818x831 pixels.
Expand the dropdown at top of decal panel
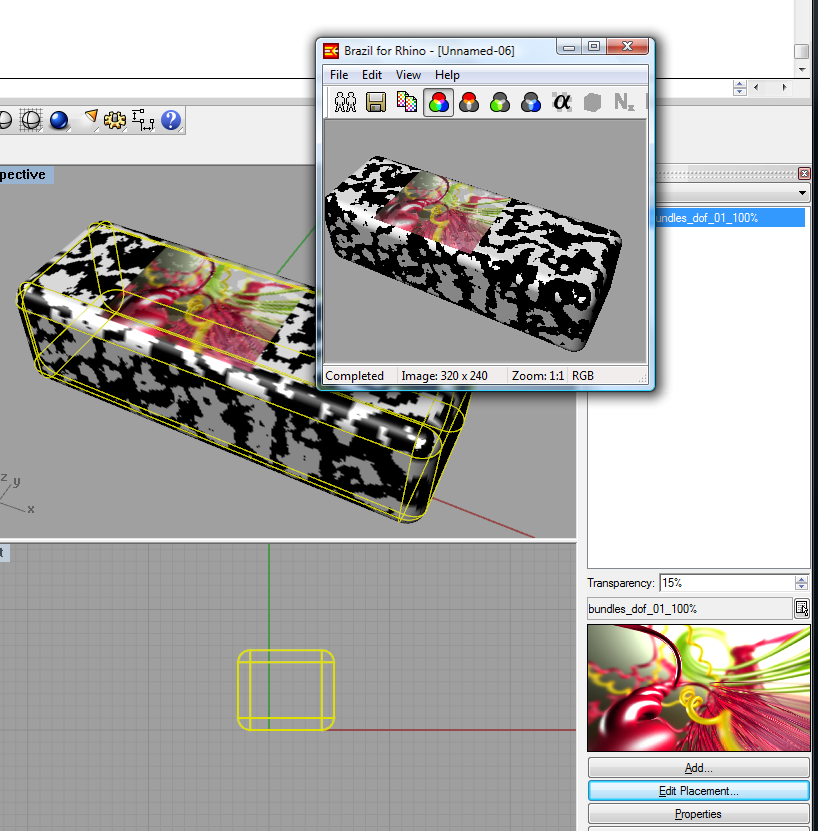(802, 193)
